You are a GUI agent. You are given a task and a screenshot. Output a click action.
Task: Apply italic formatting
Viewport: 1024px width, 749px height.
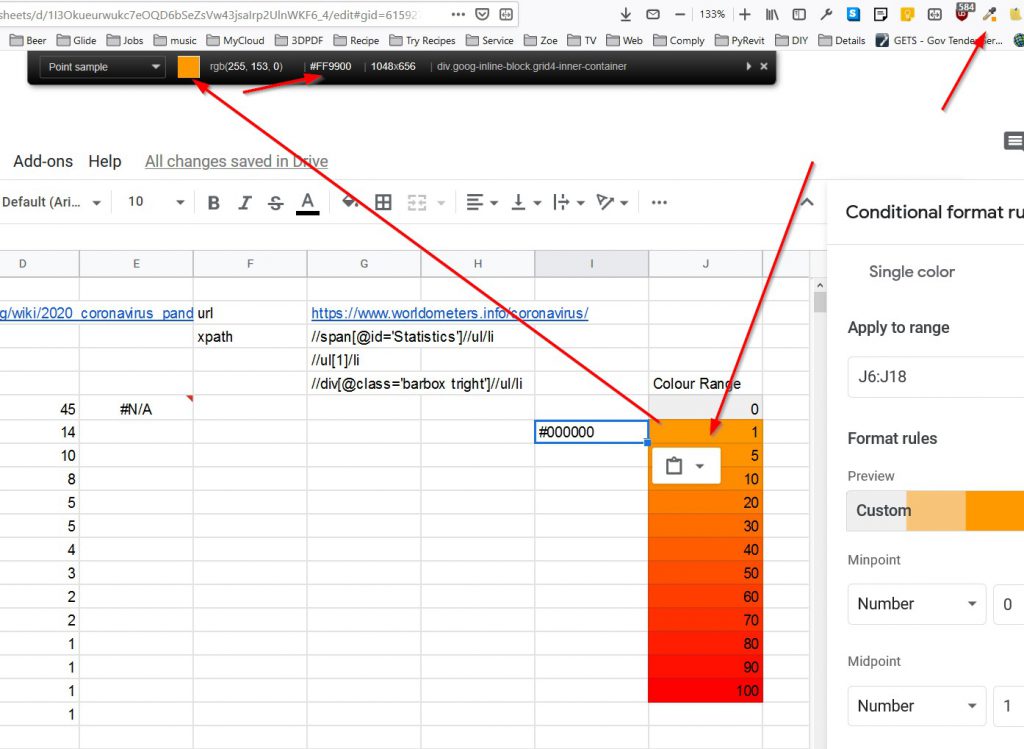[245, 202]
